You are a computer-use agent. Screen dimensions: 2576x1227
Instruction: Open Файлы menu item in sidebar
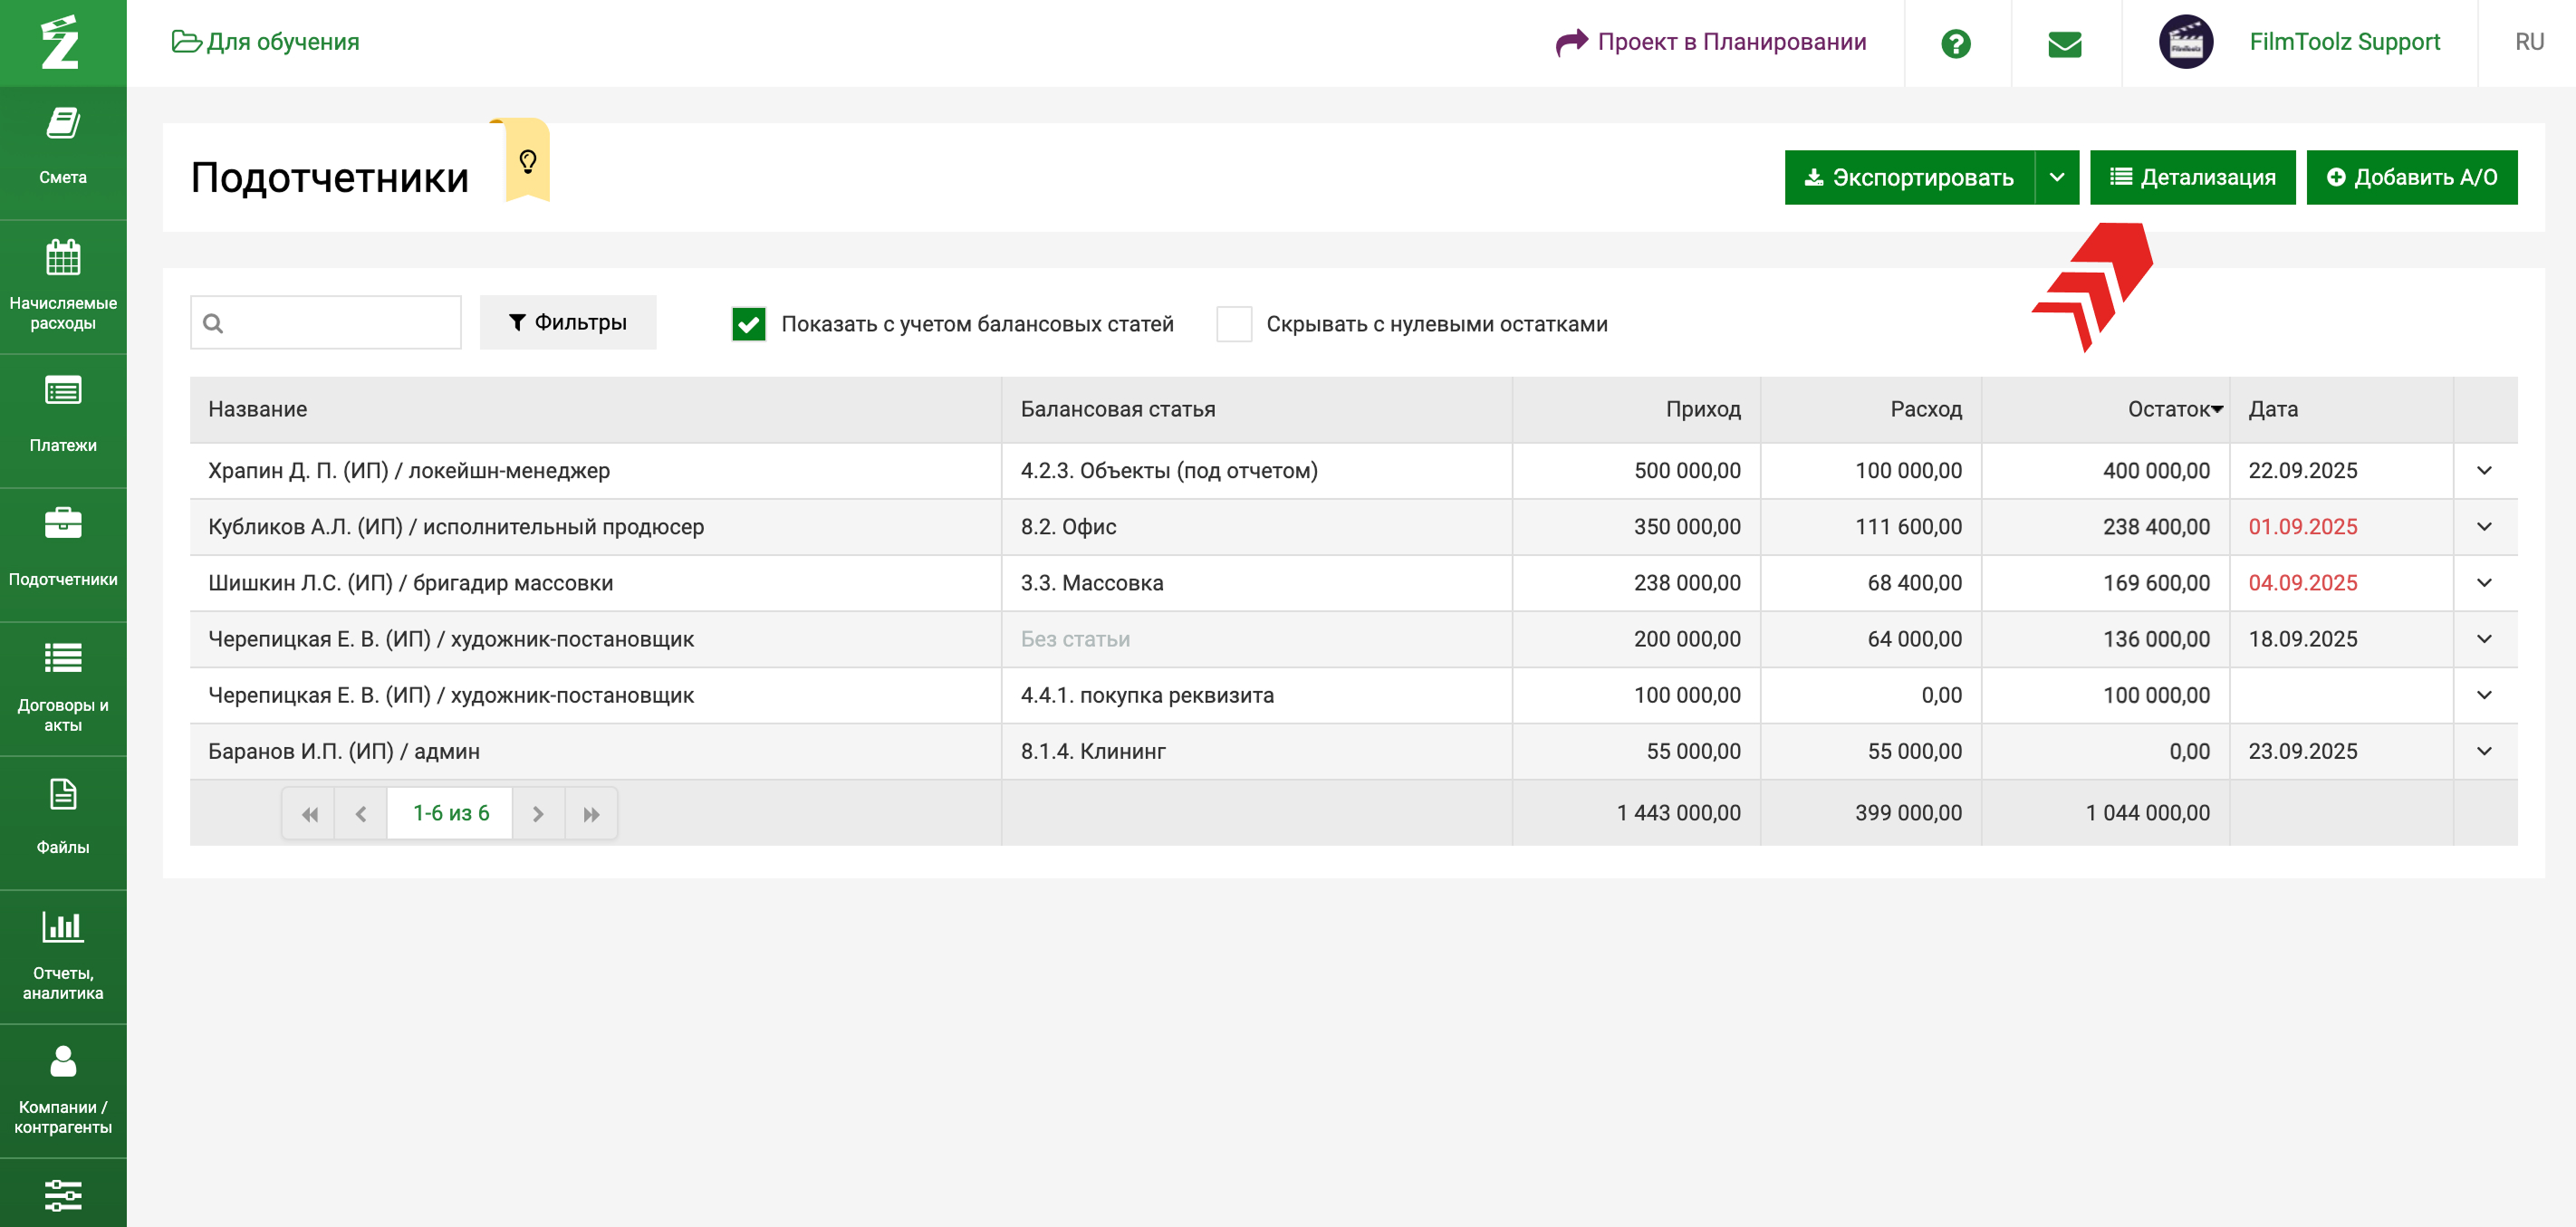click(63, 816)
